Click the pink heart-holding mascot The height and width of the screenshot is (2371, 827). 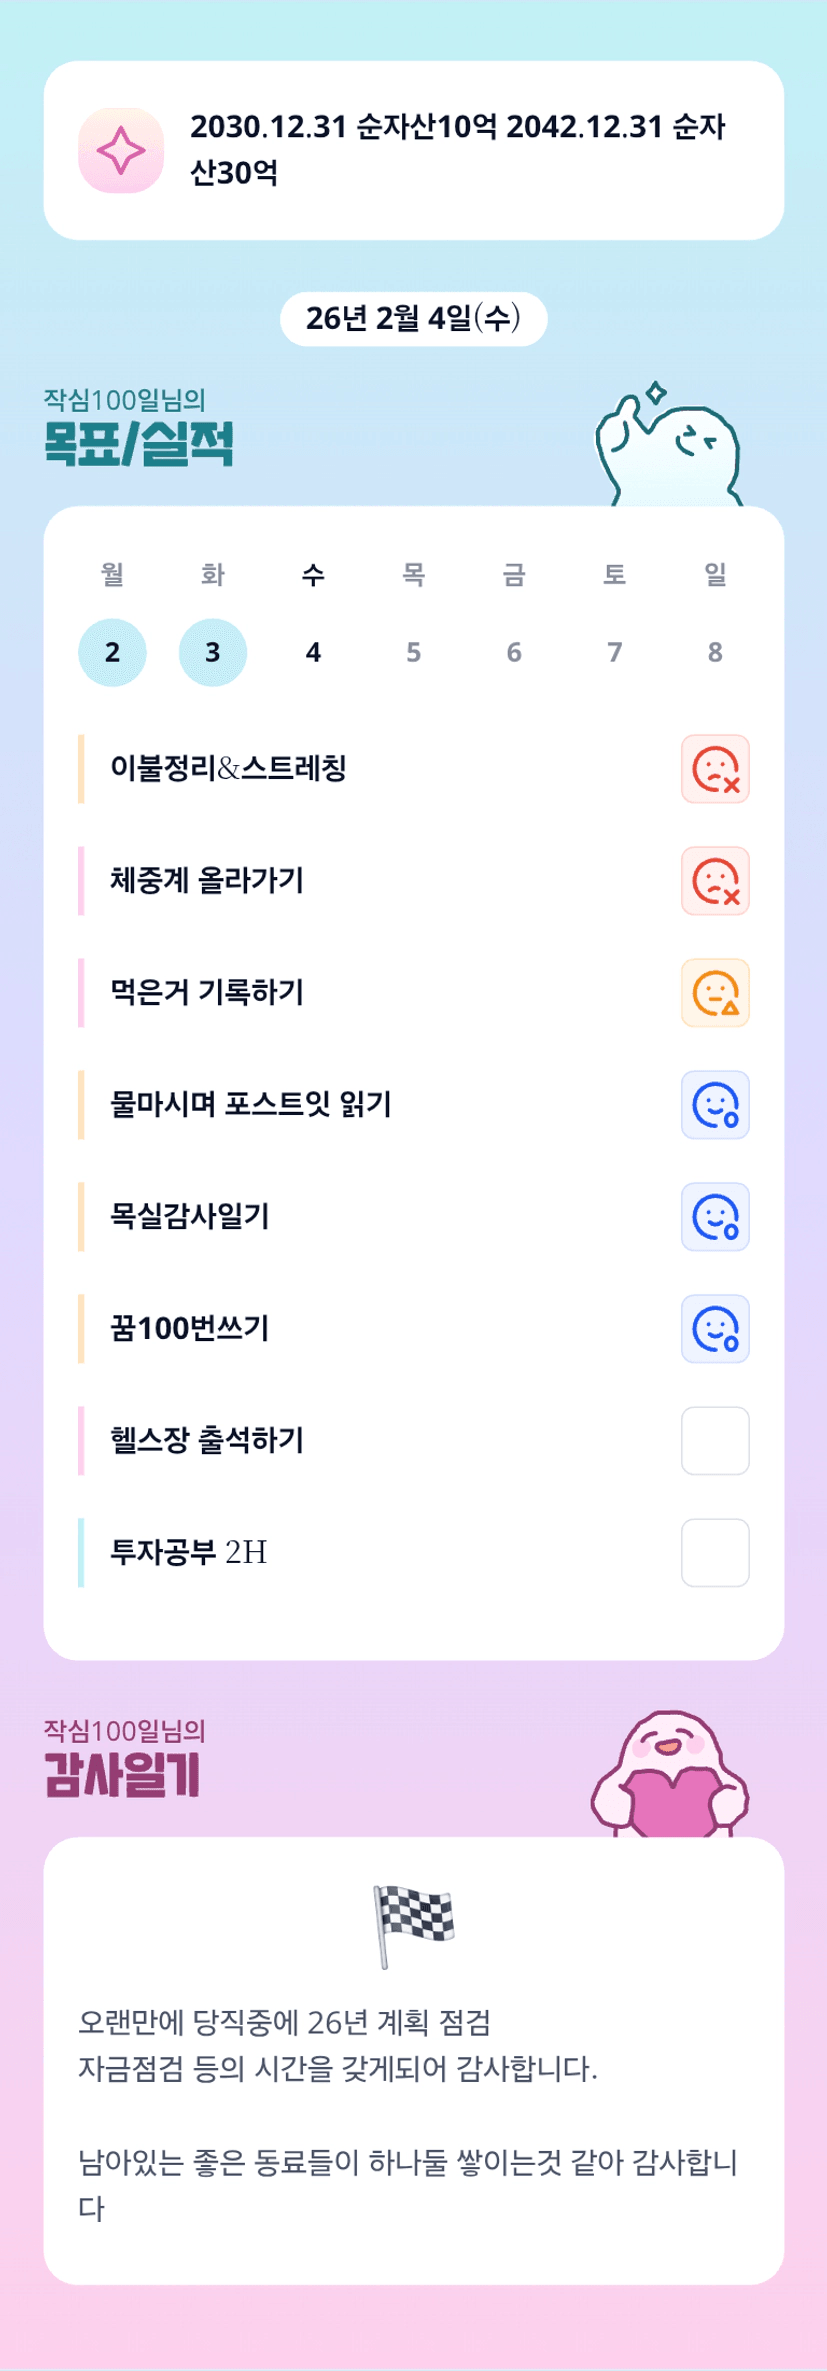[x=670, y=1776]
